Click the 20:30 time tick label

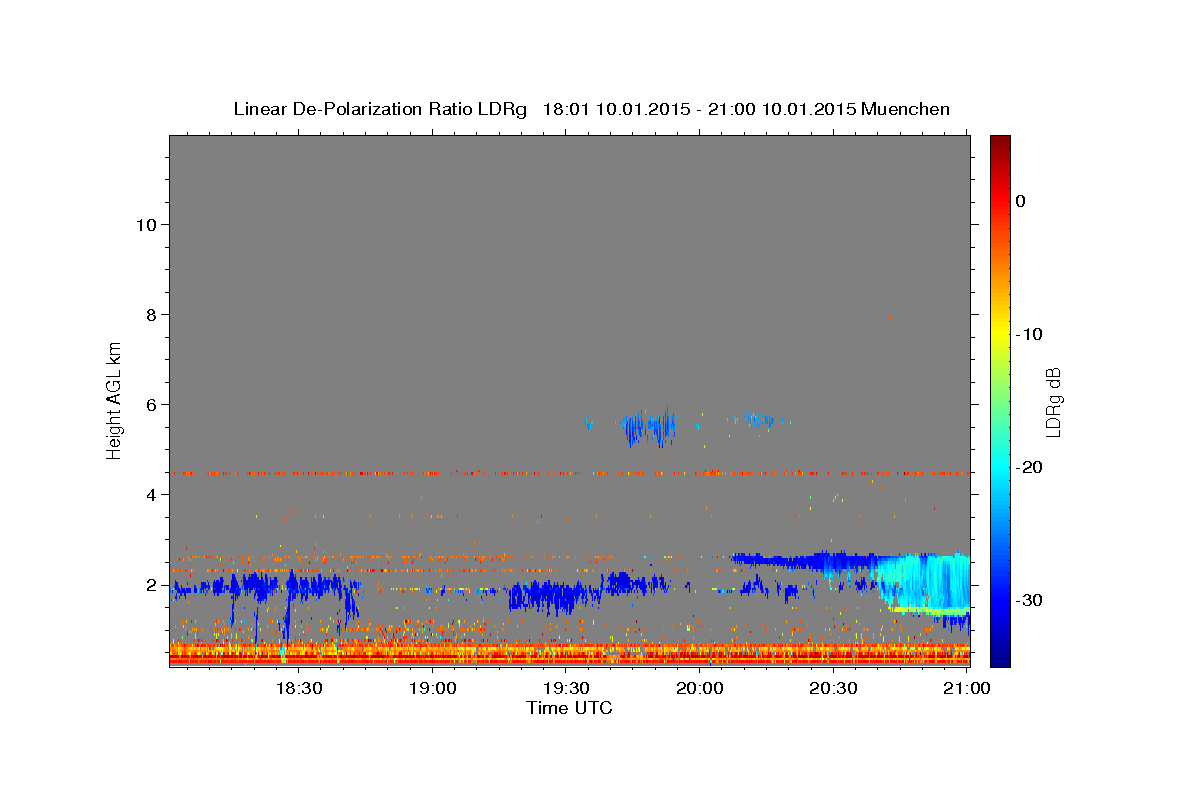(833, 689)
